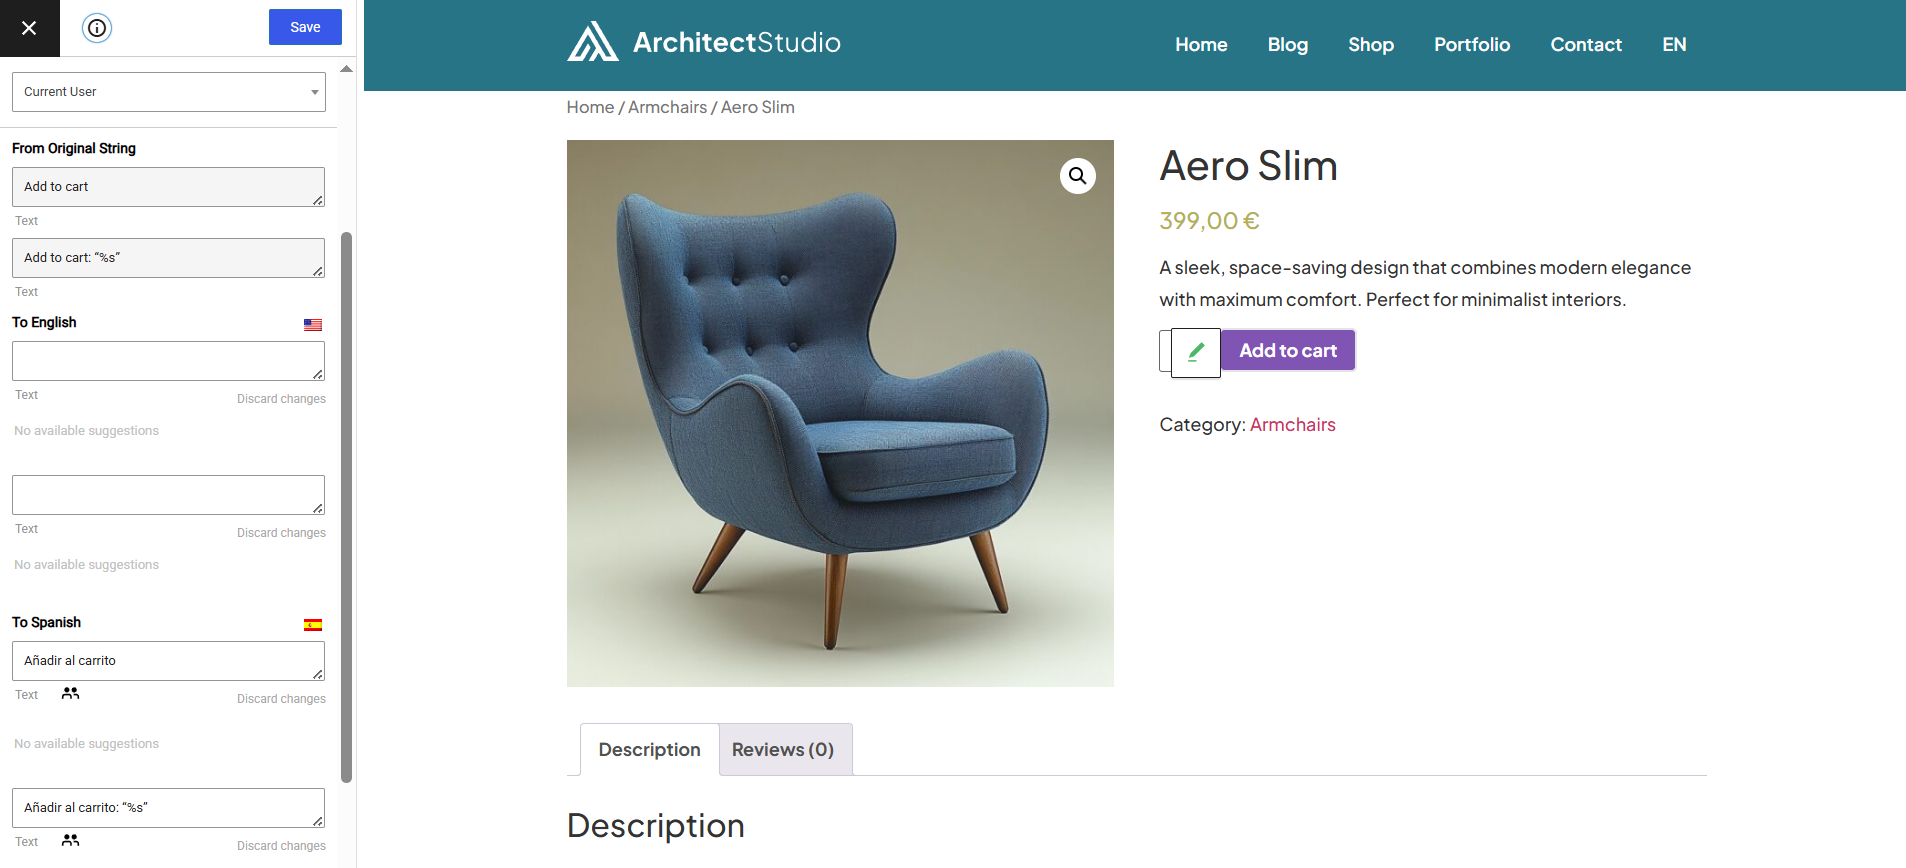Image resolution: width=1906 pixels, height=868 pixels.
Task: Open the EN language switcher in navigation
Action: click(1674, 44)
